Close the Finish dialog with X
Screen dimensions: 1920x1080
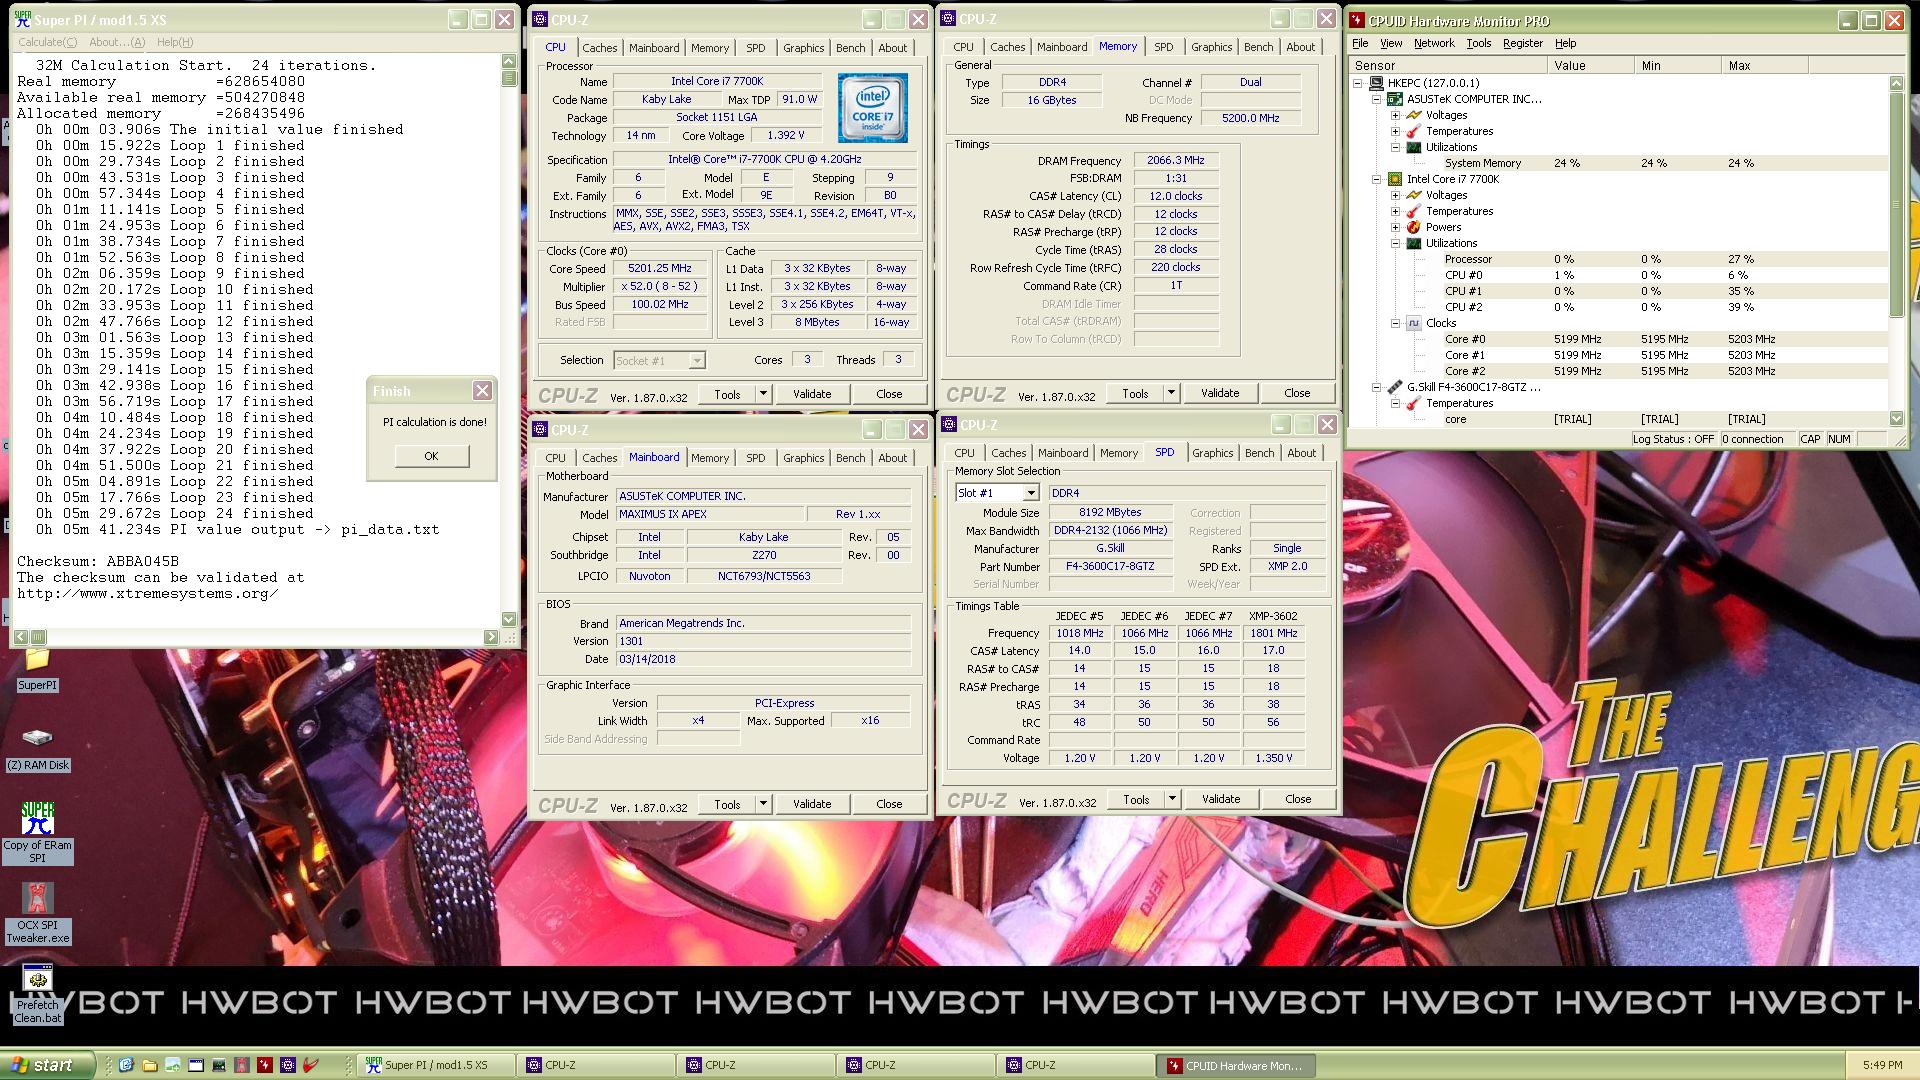coord(482,391)
